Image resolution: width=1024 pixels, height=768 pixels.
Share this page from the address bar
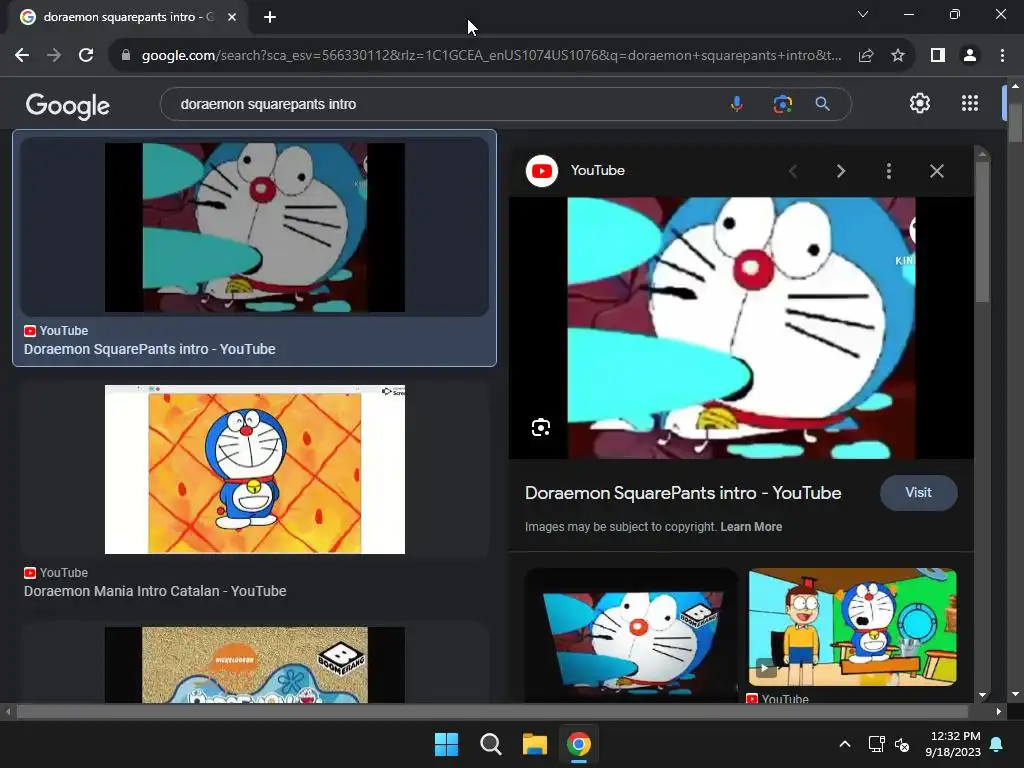866,56
